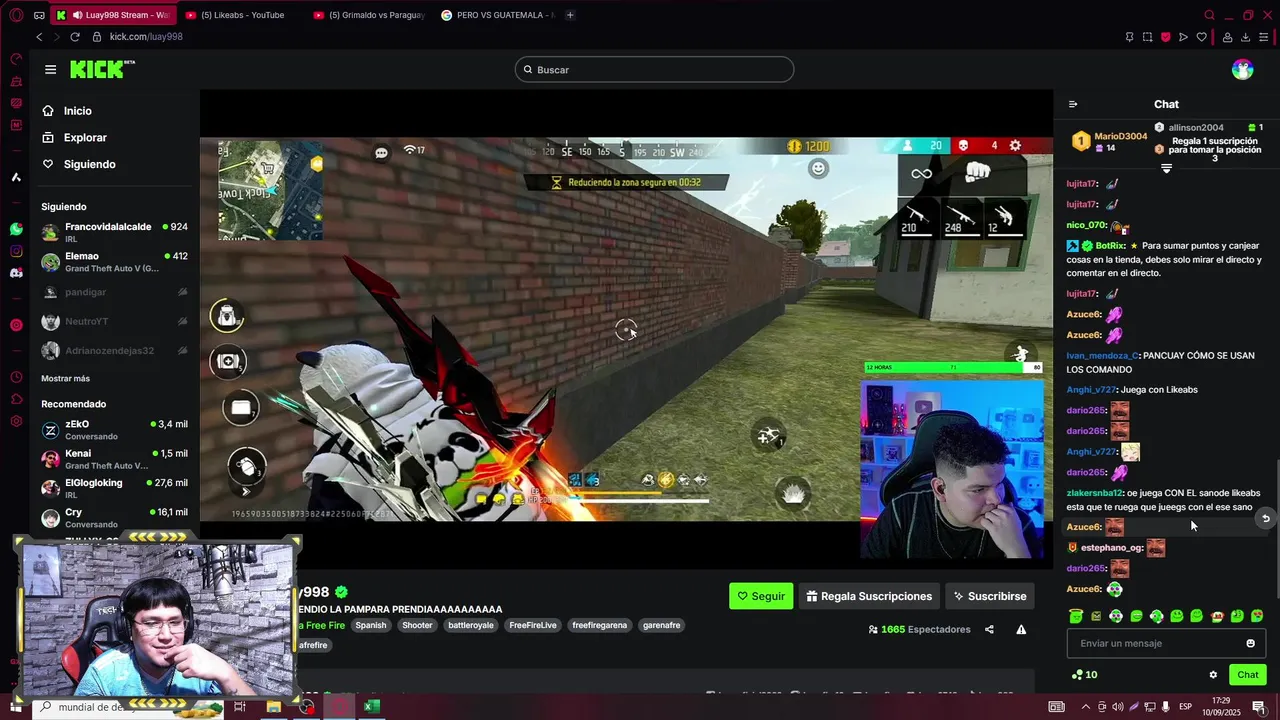
Task: Click the green Seguir button
Action: tap(761, 596)
